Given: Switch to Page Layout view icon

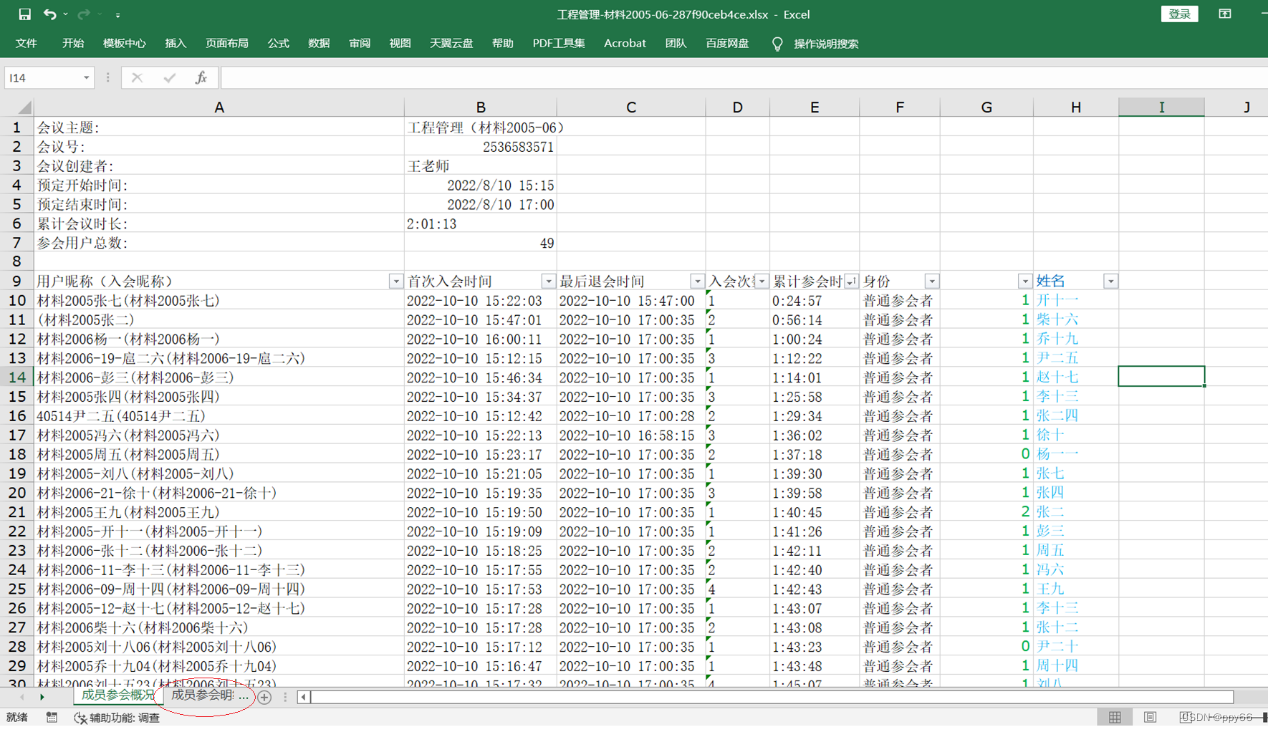Looking at the screenshot, I should pyautogui.click(x=1150, y=718).
